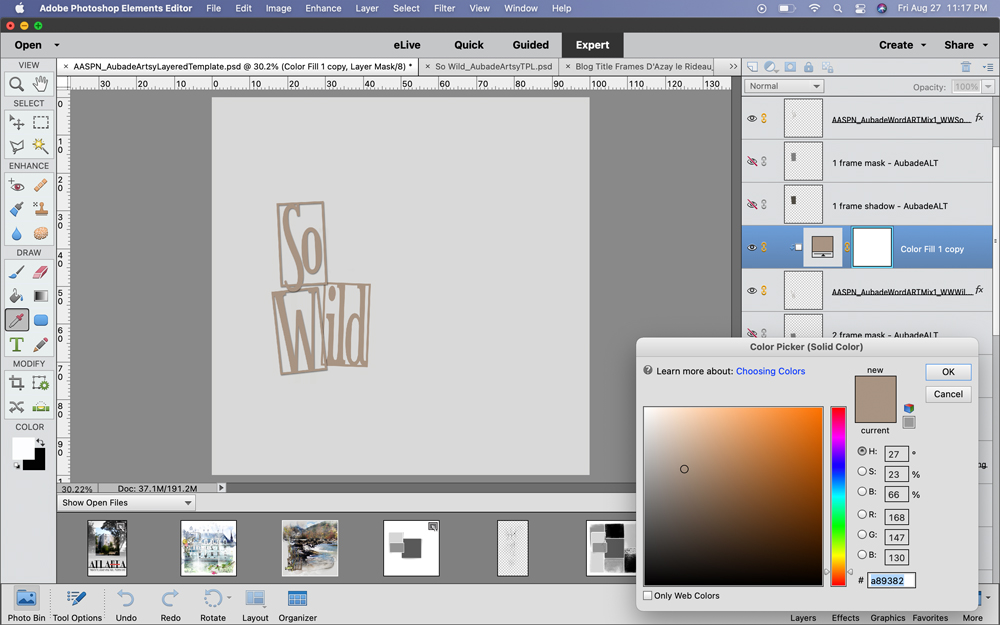Screen dimensions: 1000x625
Task: Open the Normal blend mode dropdown
Action: coord(784,86)
